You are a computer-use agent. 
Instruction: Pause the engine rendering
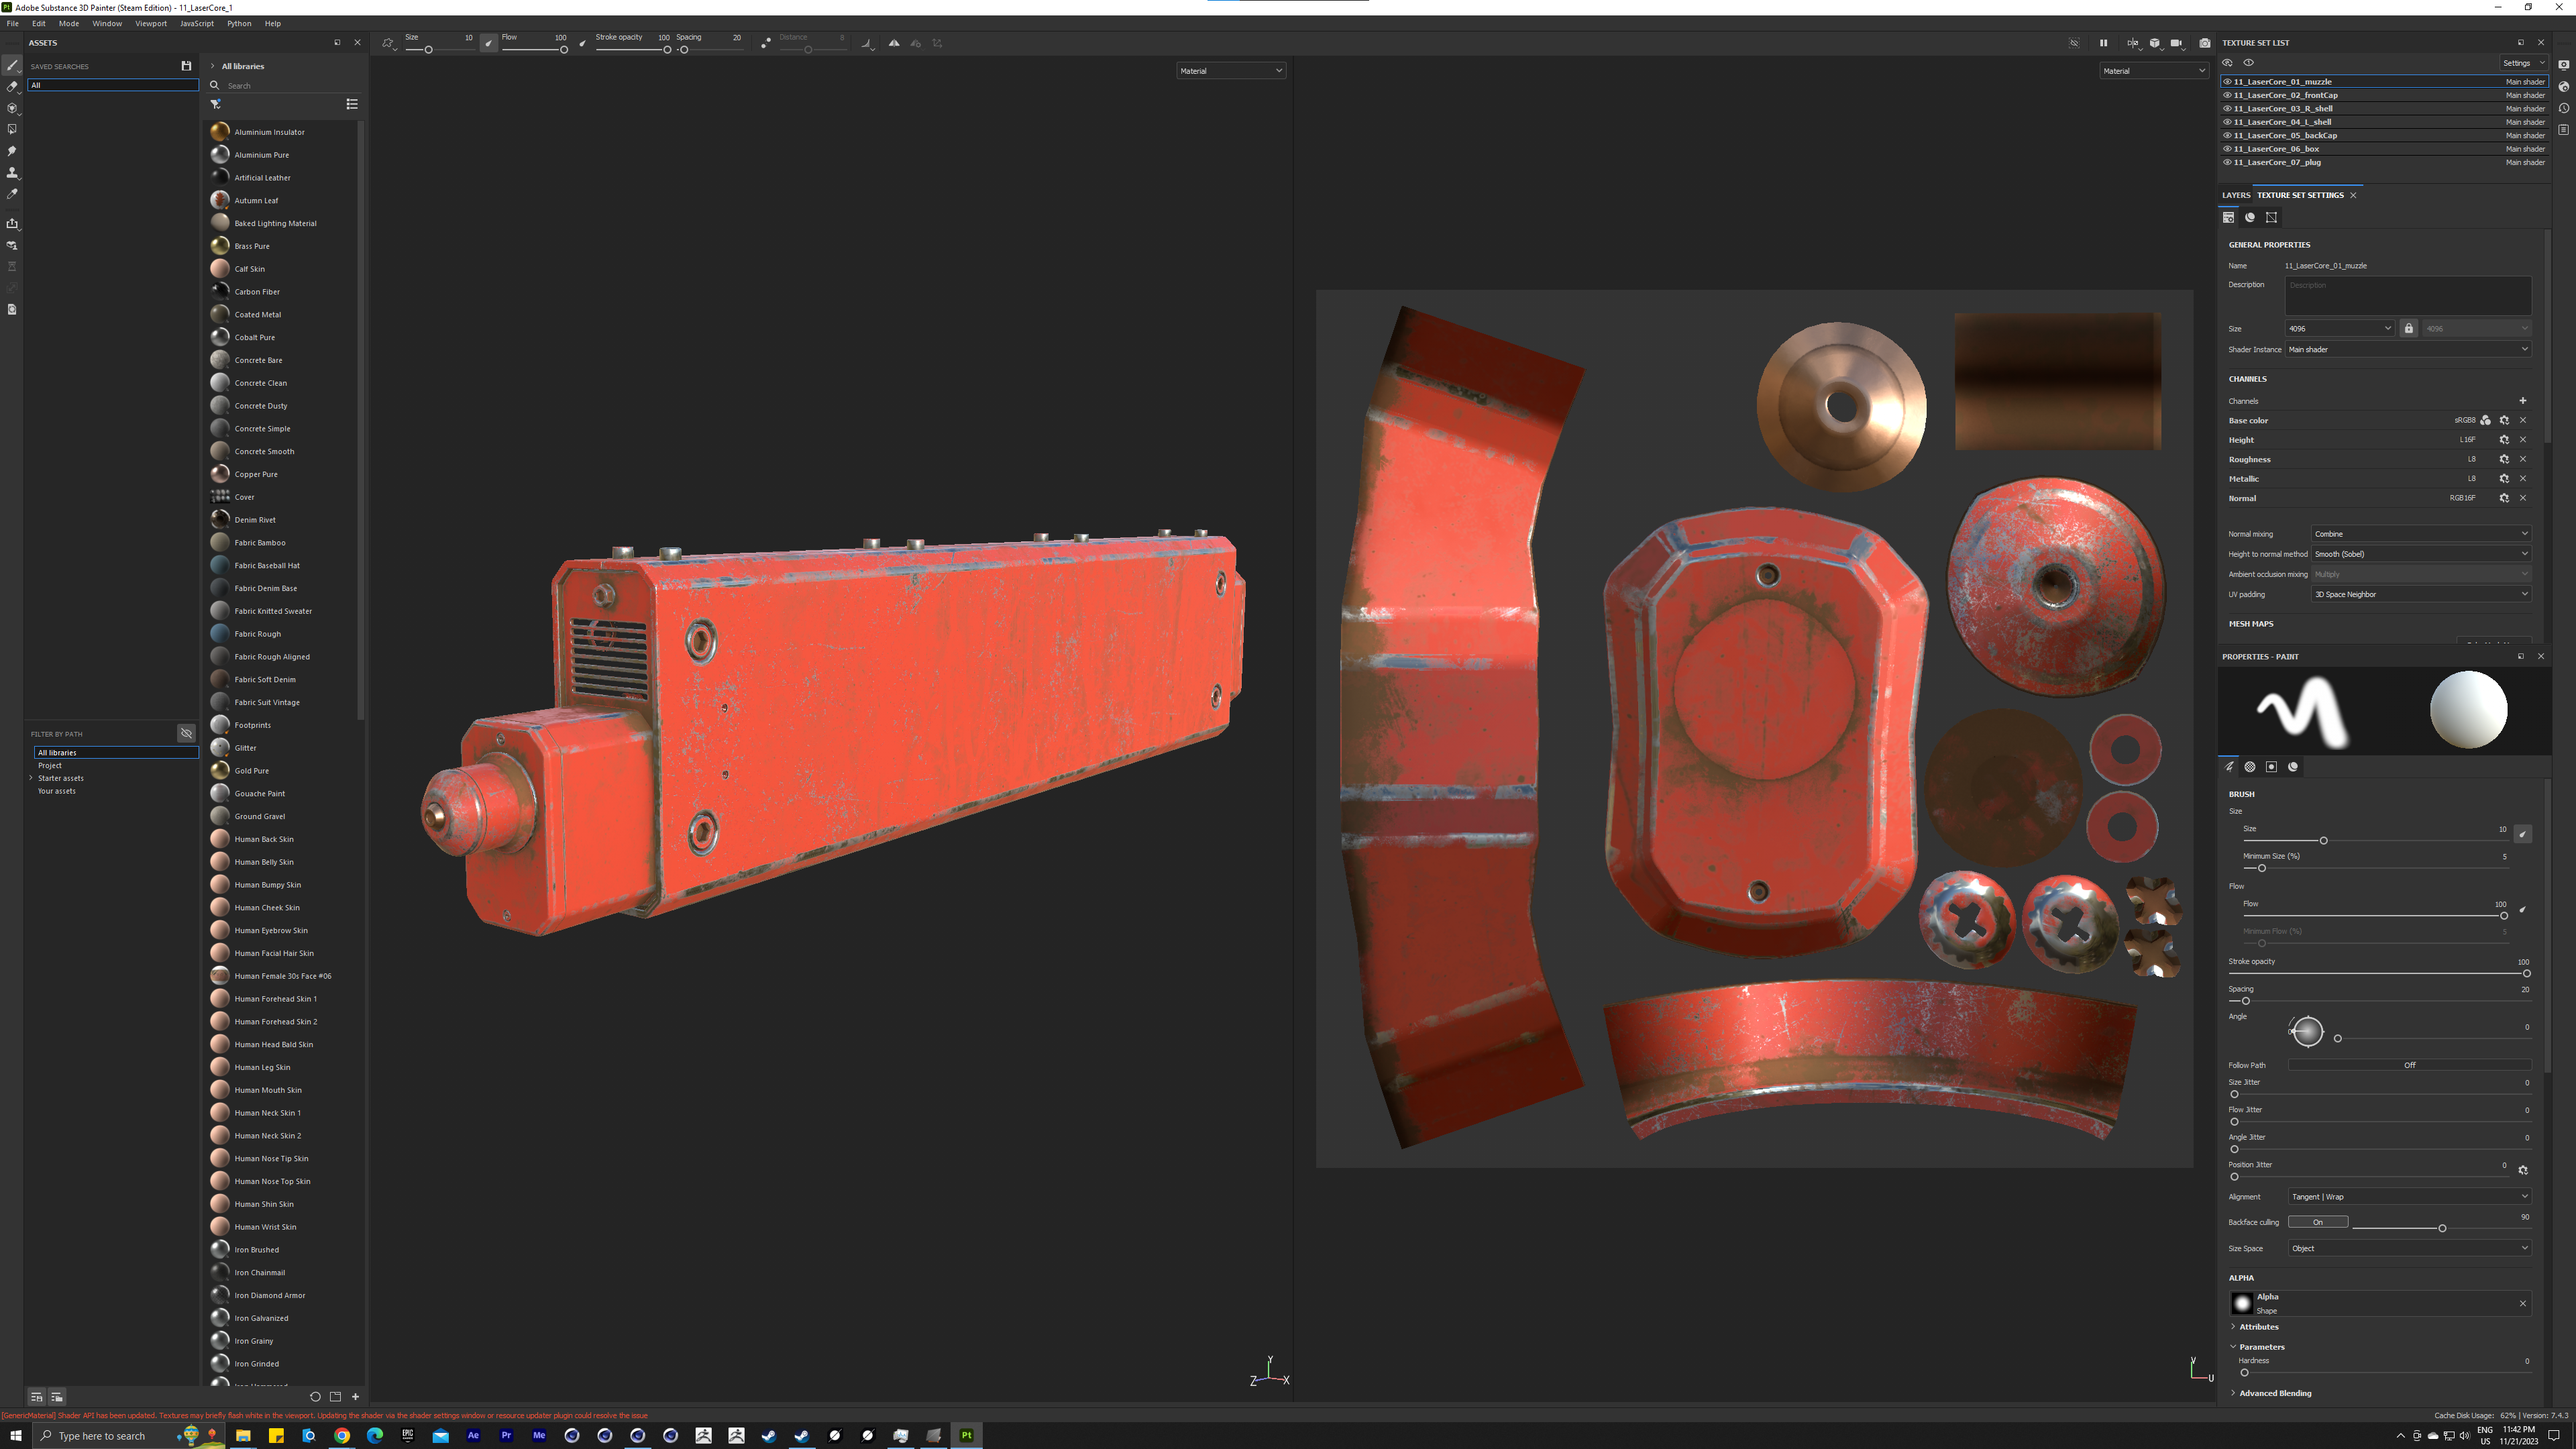tap(2103, 43)
